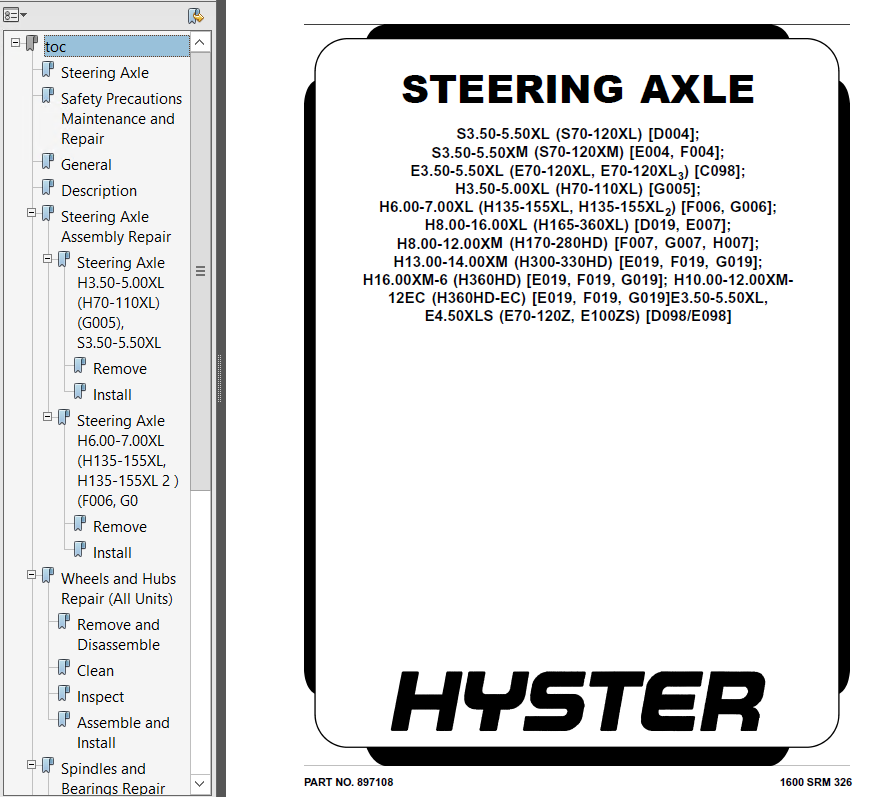Click the STEERING AXLE document title
Image resolution: width=883 pixels, height=797 pixels.
click(x=578, y=89)
